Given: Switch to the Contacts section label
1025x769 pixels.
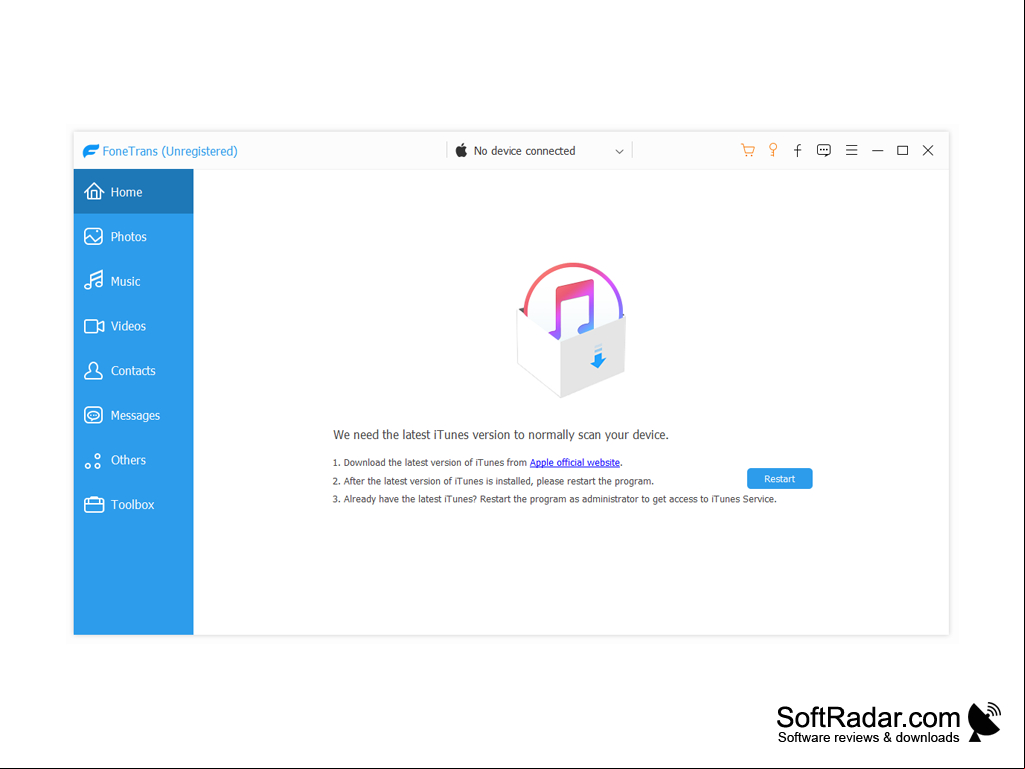Looking at the screenshot, I should pyautogui.click(x=133, y=371).
